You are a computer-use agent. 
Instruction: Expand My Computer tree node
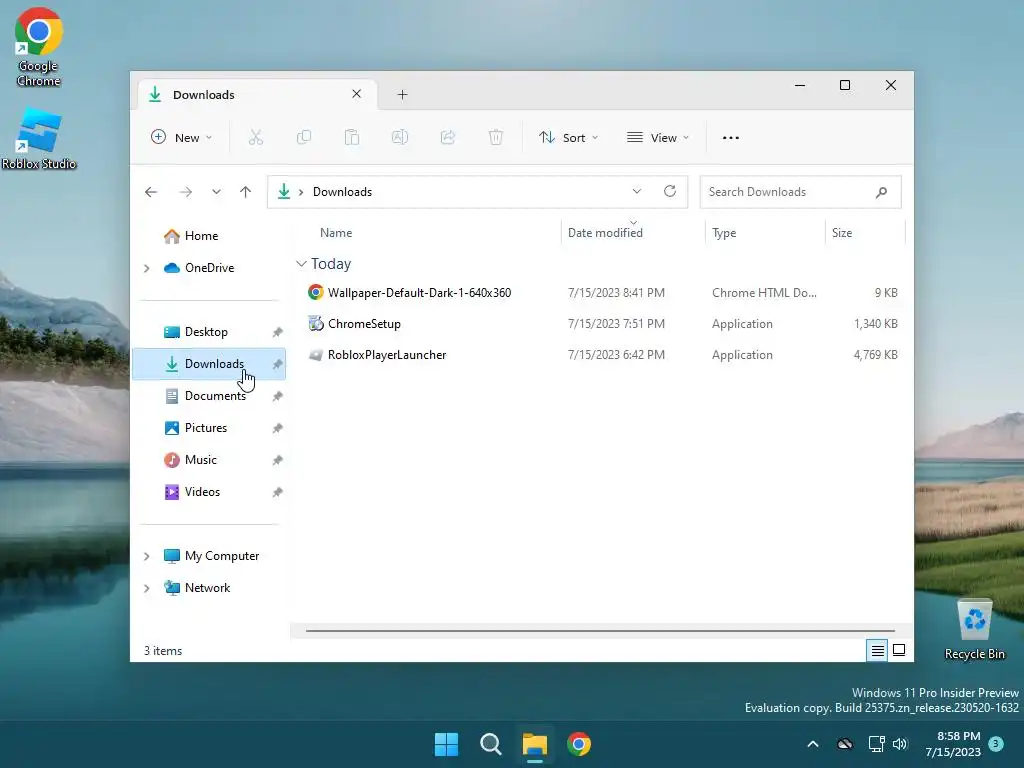(x=147, y=556)
